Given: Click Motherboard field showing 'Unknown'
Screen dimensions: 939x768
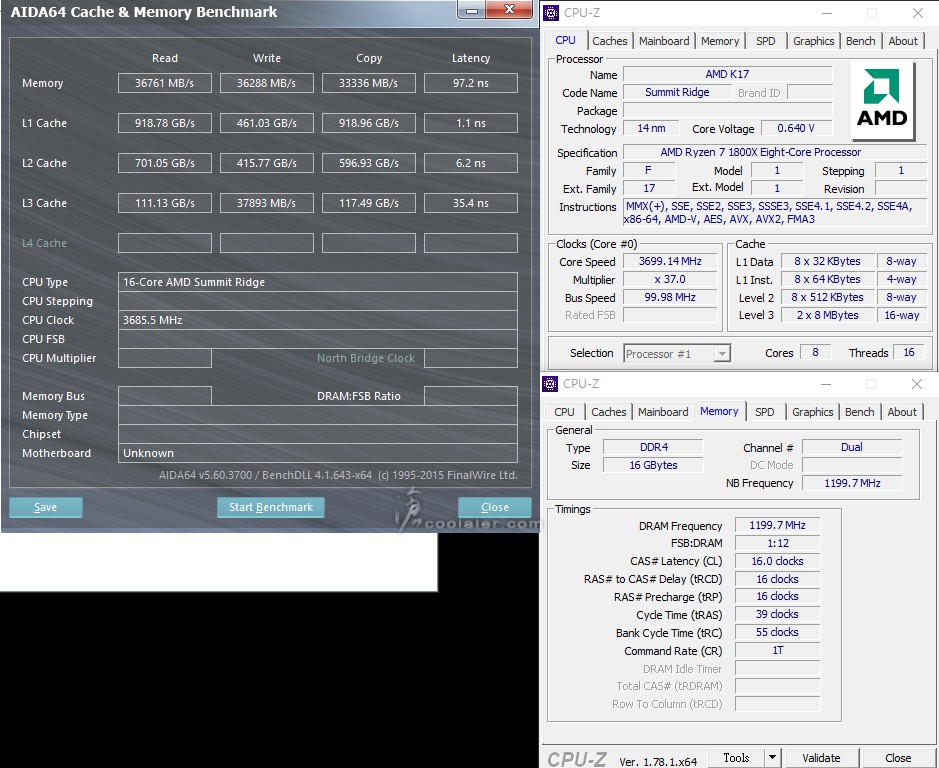Looking at the screenshot, I should point(318,453).
